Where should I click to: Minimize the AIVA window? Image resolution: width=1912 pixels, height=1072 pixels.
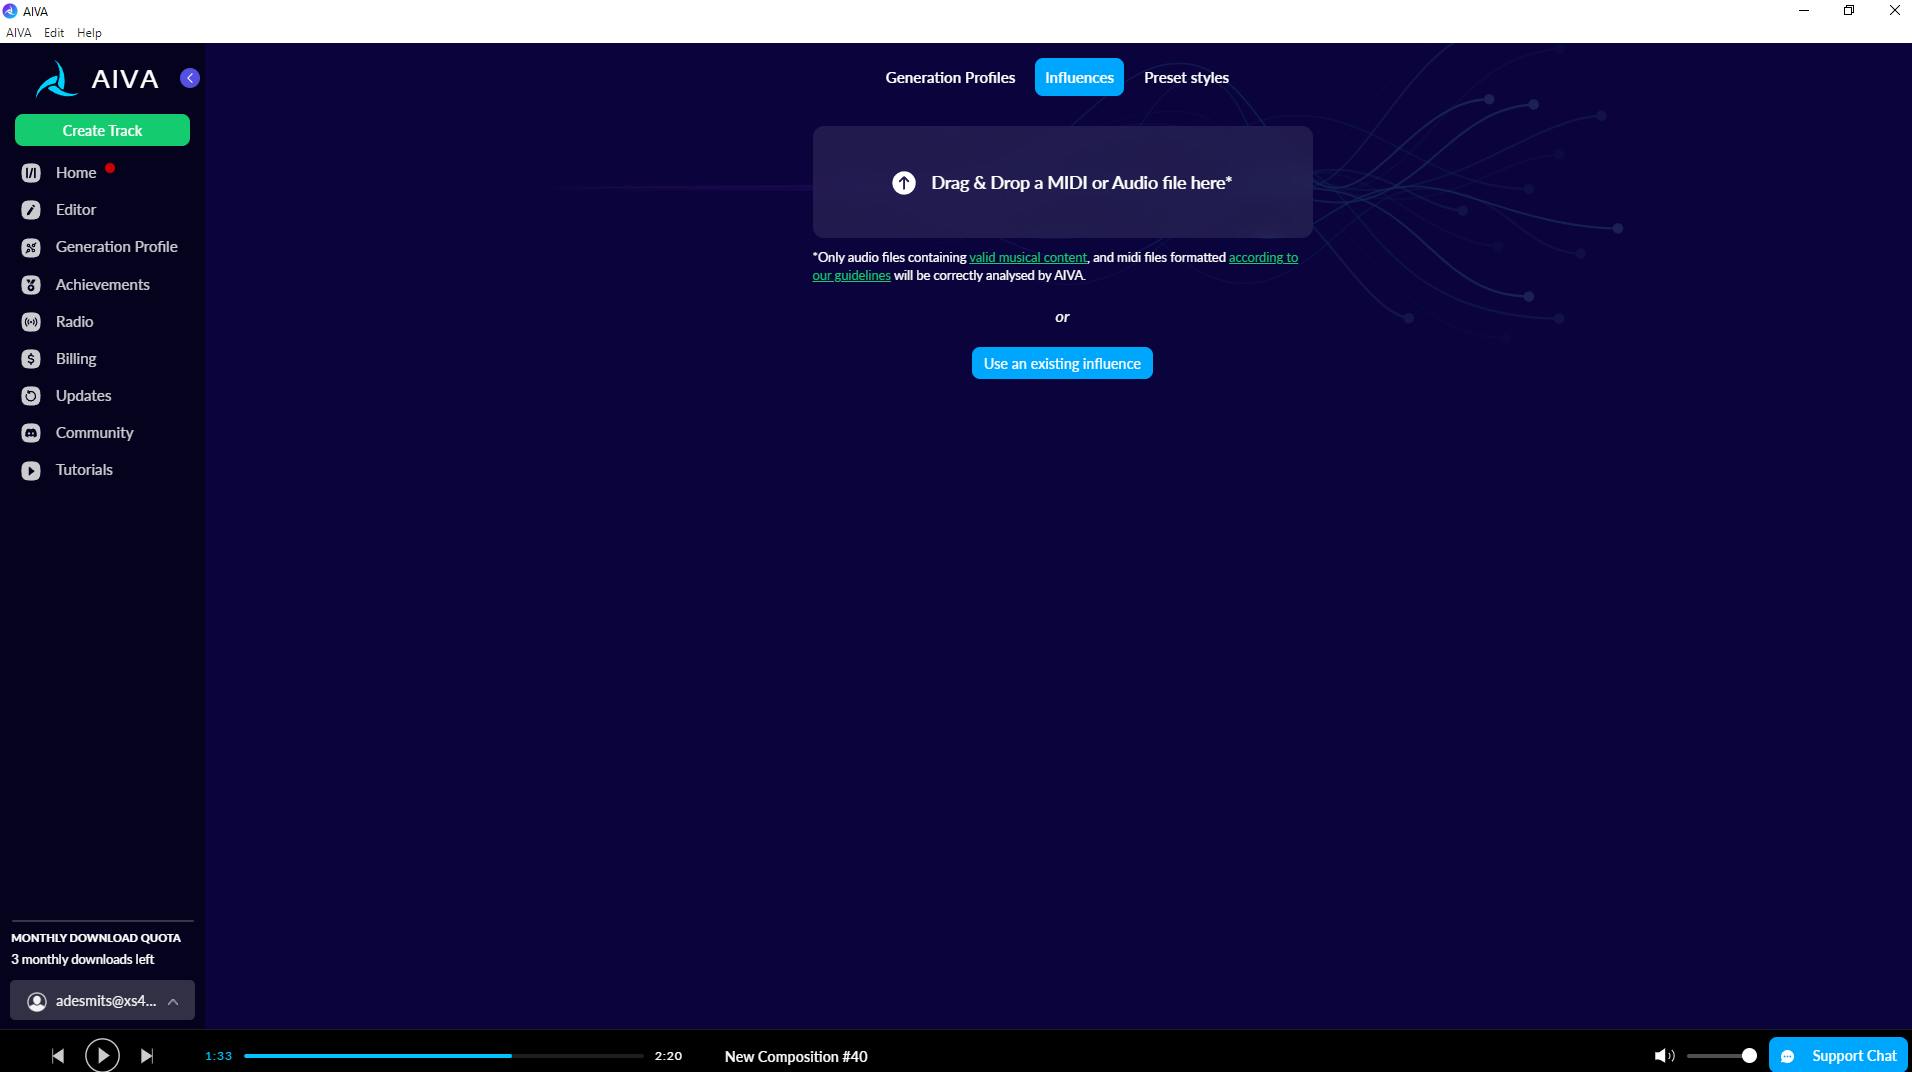tap(1804, 11)
